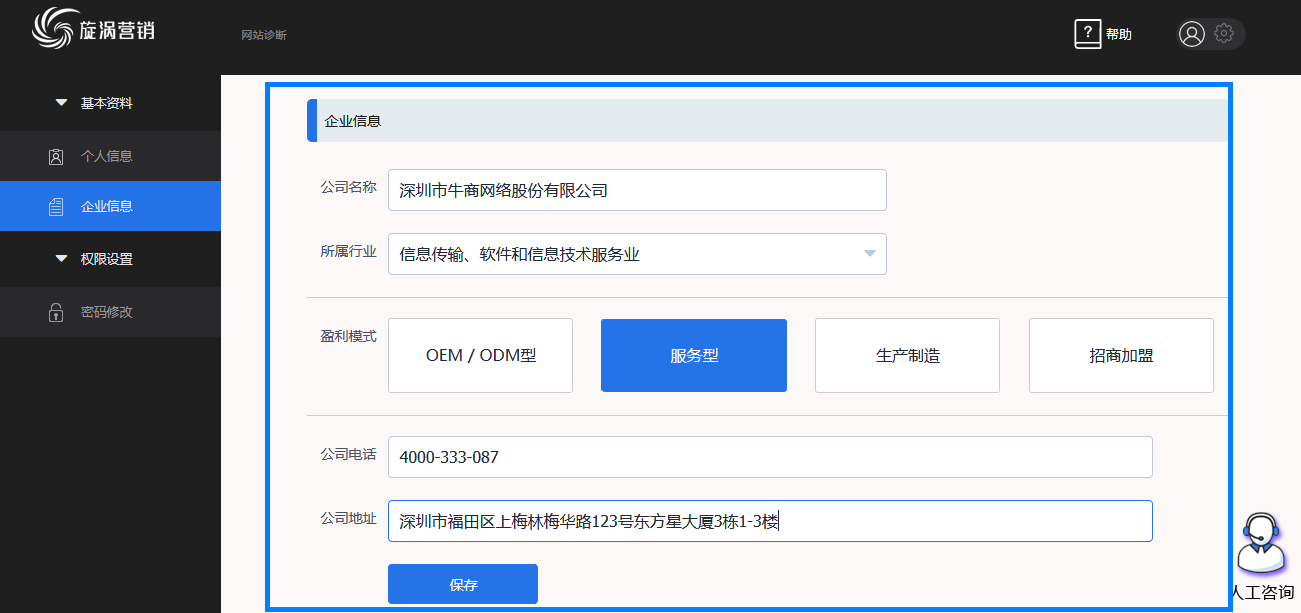Open the settings gear icon in header
This screenshot has width=1301, height=613.
[x=1224, y=33]
